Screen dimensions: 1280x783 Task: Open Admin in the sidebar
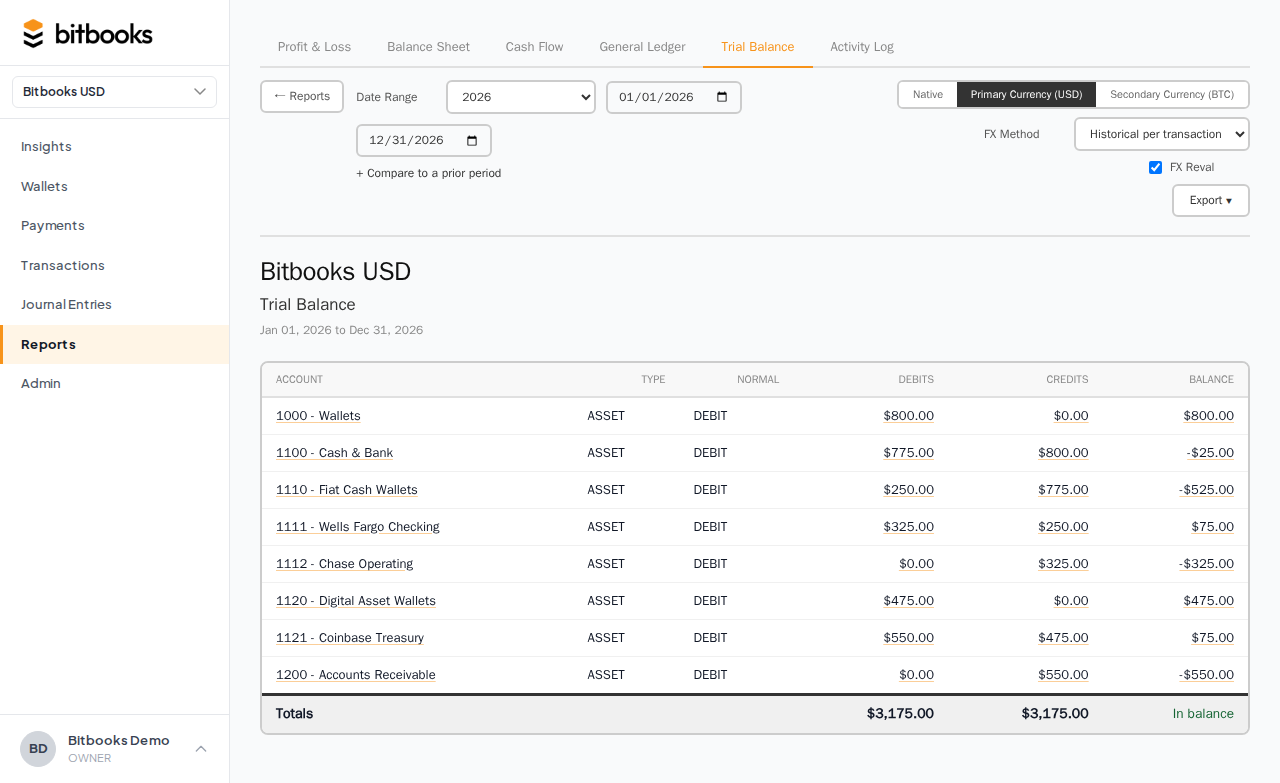click(x=115, y=384)
